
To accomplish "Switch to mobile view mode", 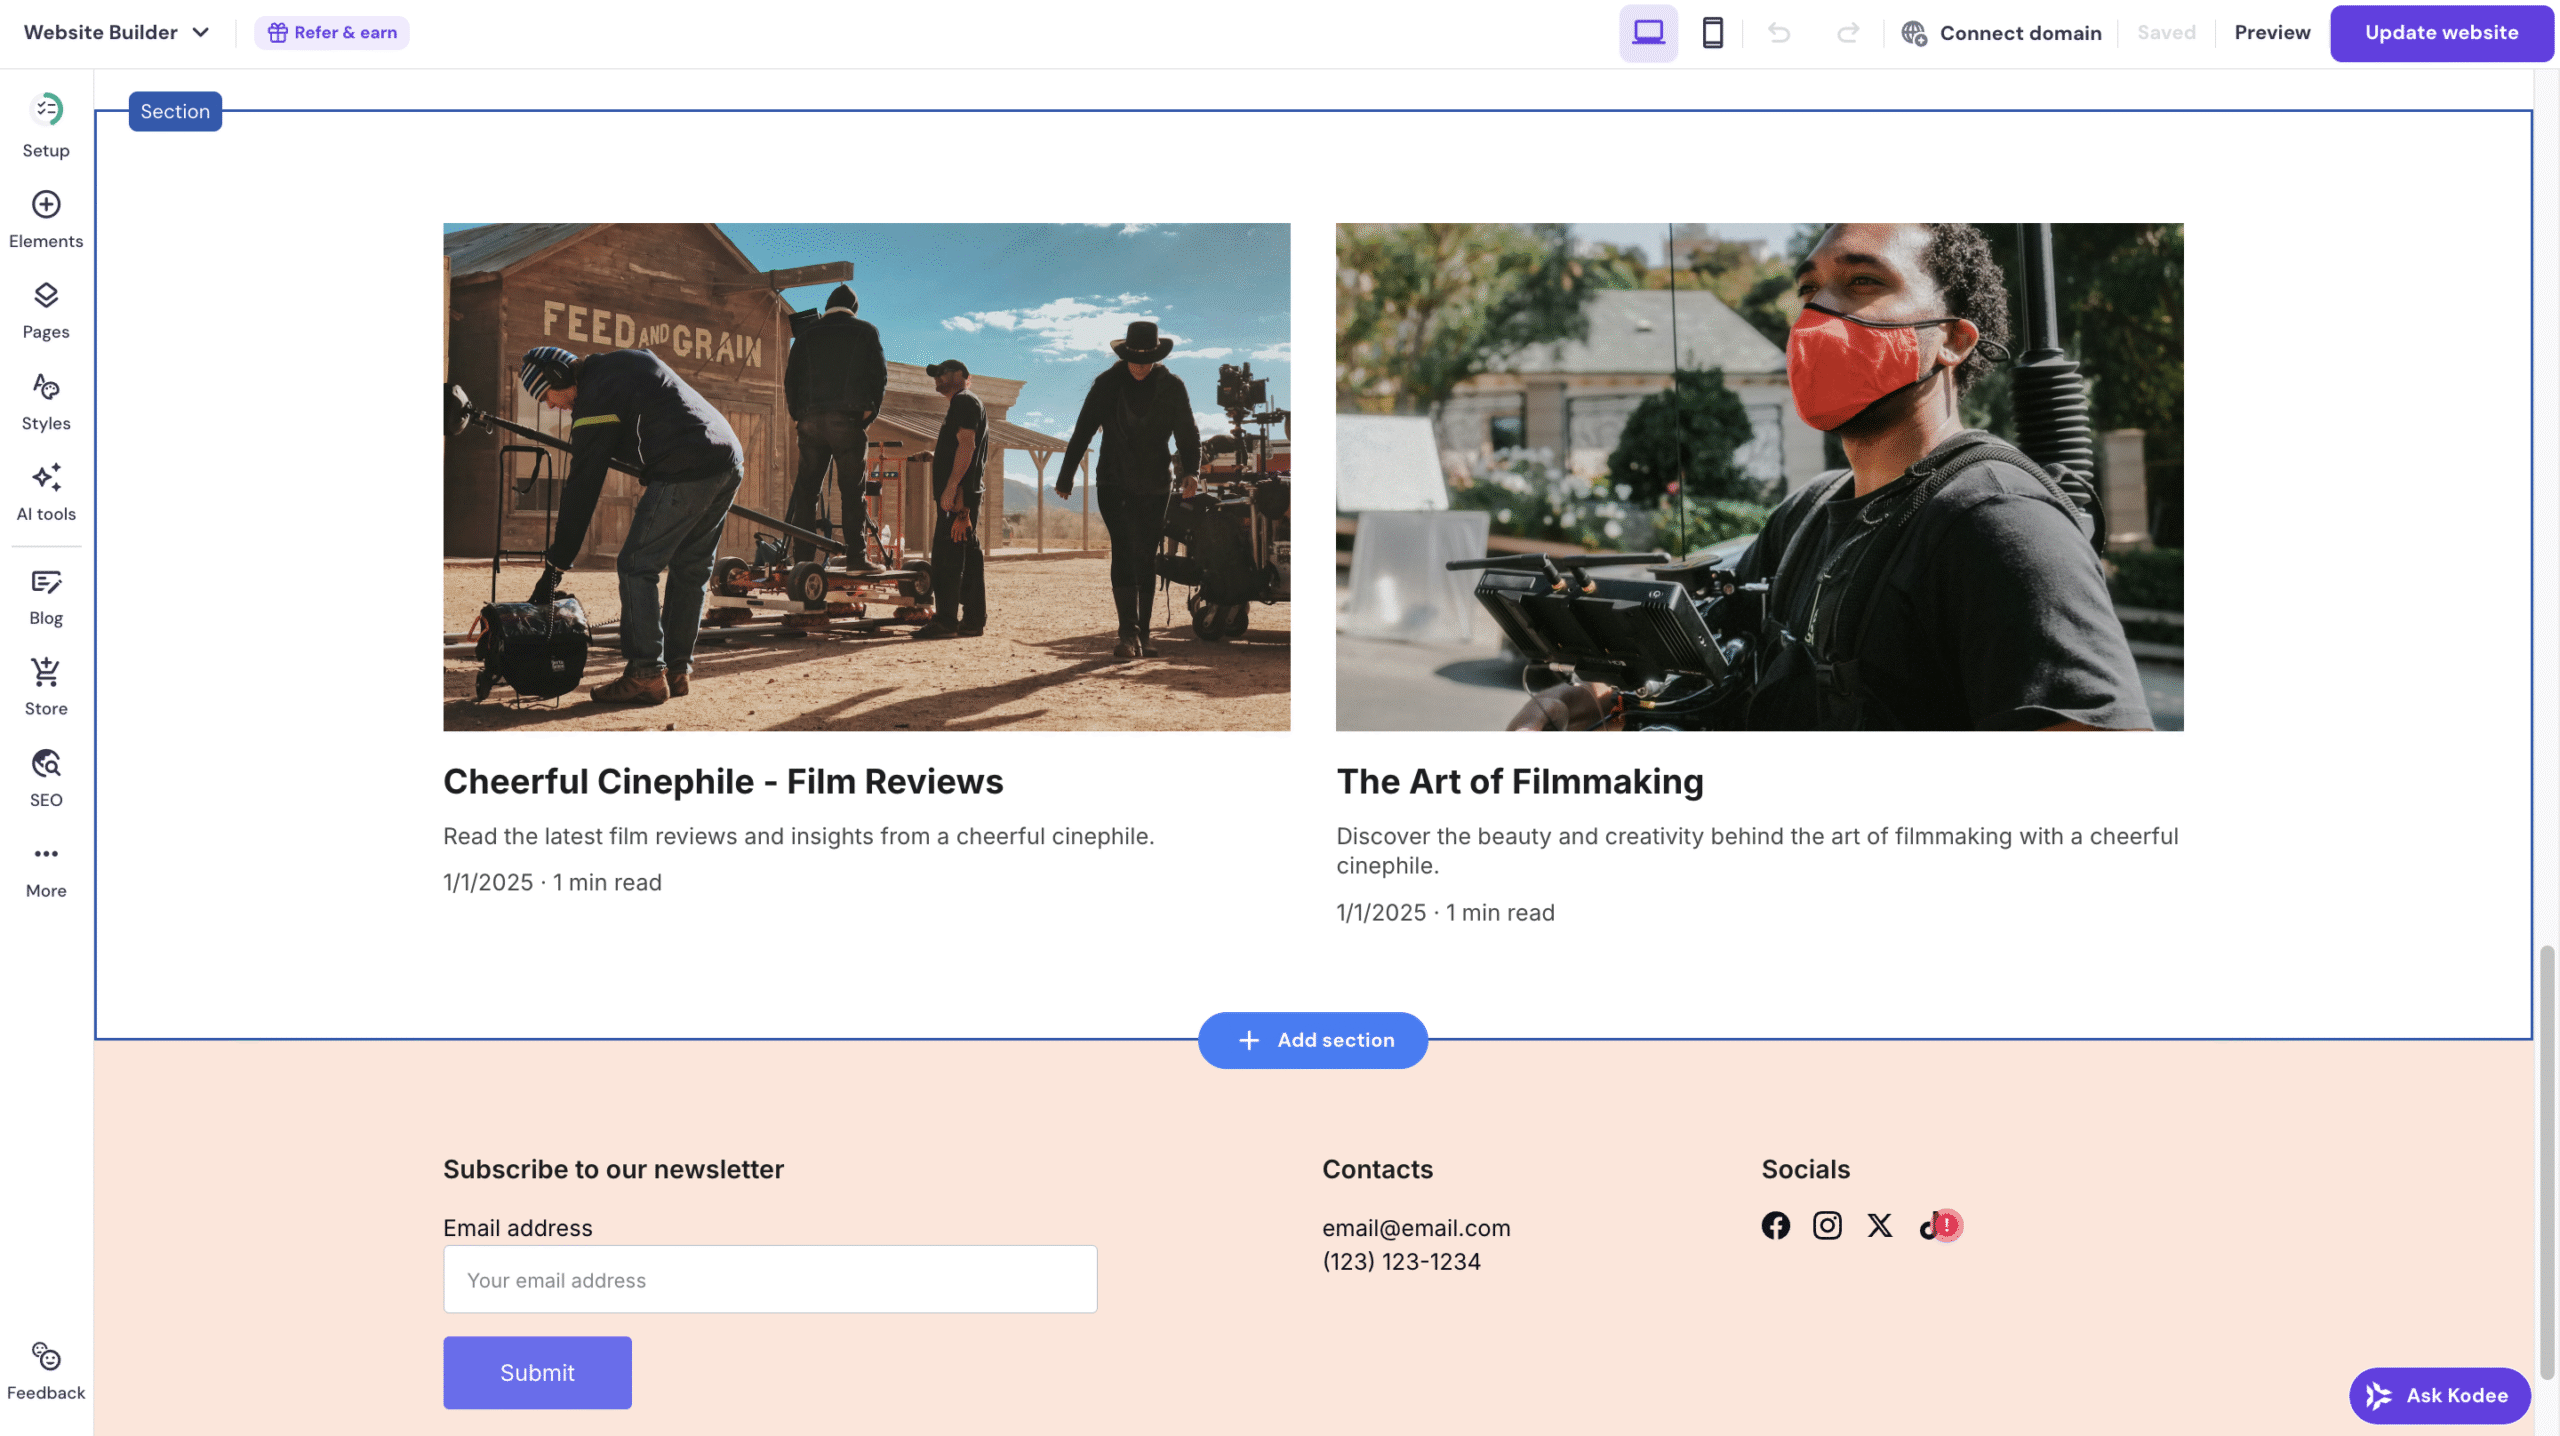I will click(x=1712, y=33).
